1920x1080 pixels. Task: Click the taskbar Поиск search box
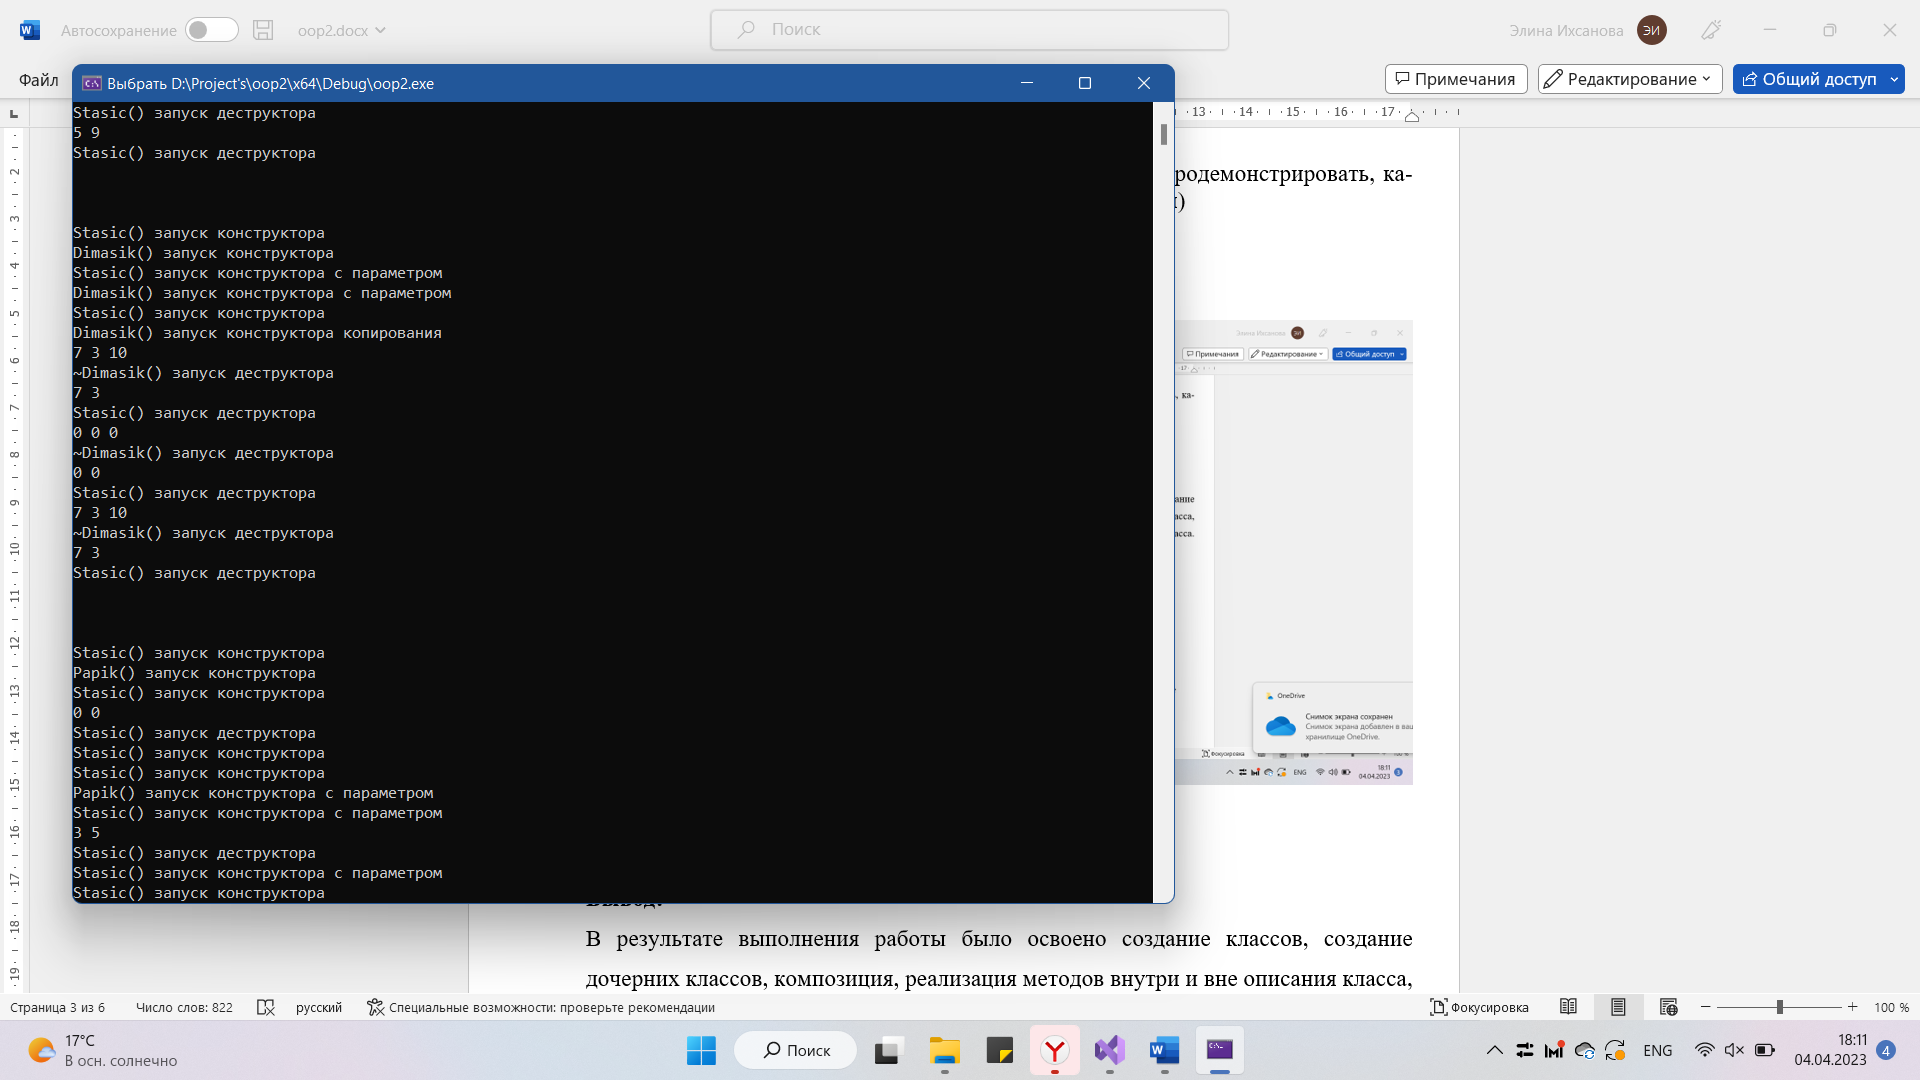click(796, 1050)
